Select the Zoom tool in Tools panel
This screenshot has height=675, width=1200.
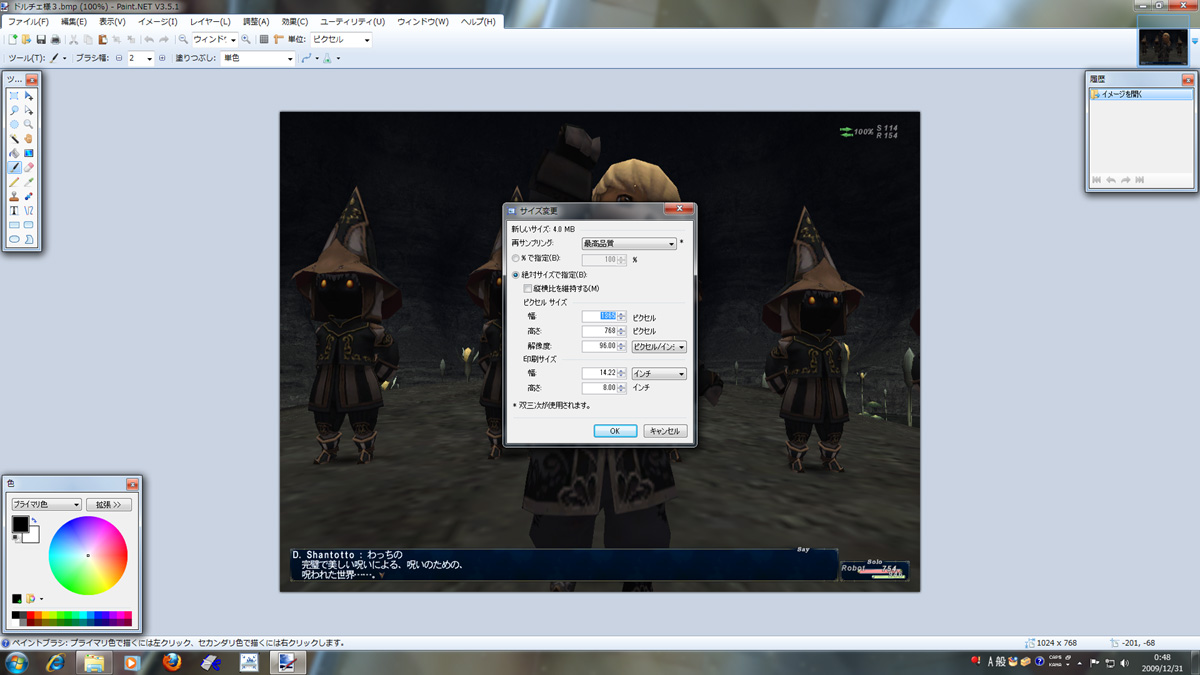29,125
